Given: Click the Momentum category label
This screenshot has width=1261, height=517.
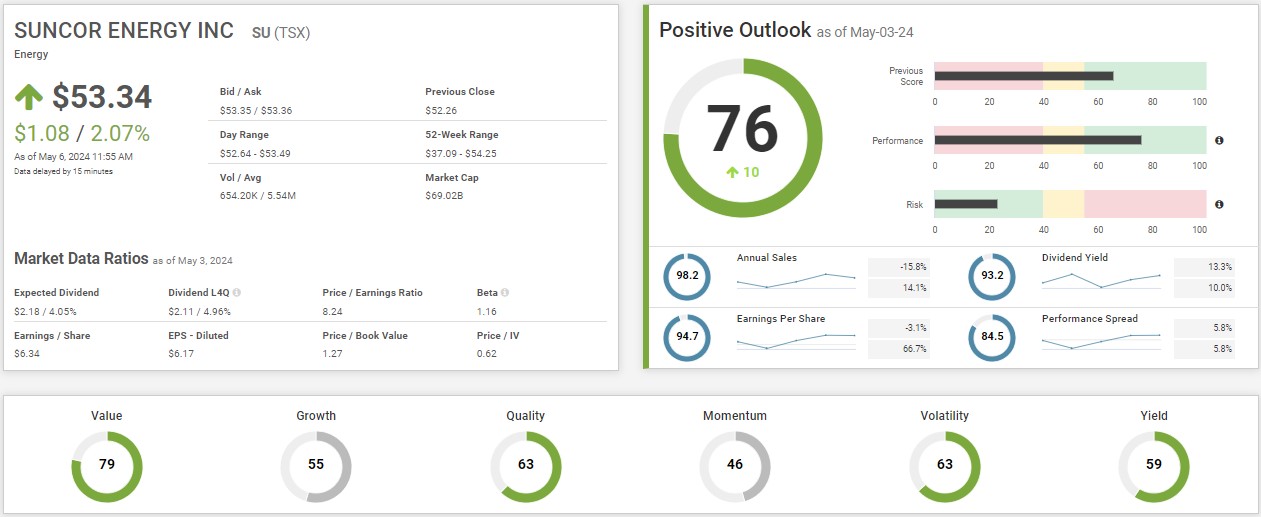Looking at the screenshot, I should coord(735,416).
